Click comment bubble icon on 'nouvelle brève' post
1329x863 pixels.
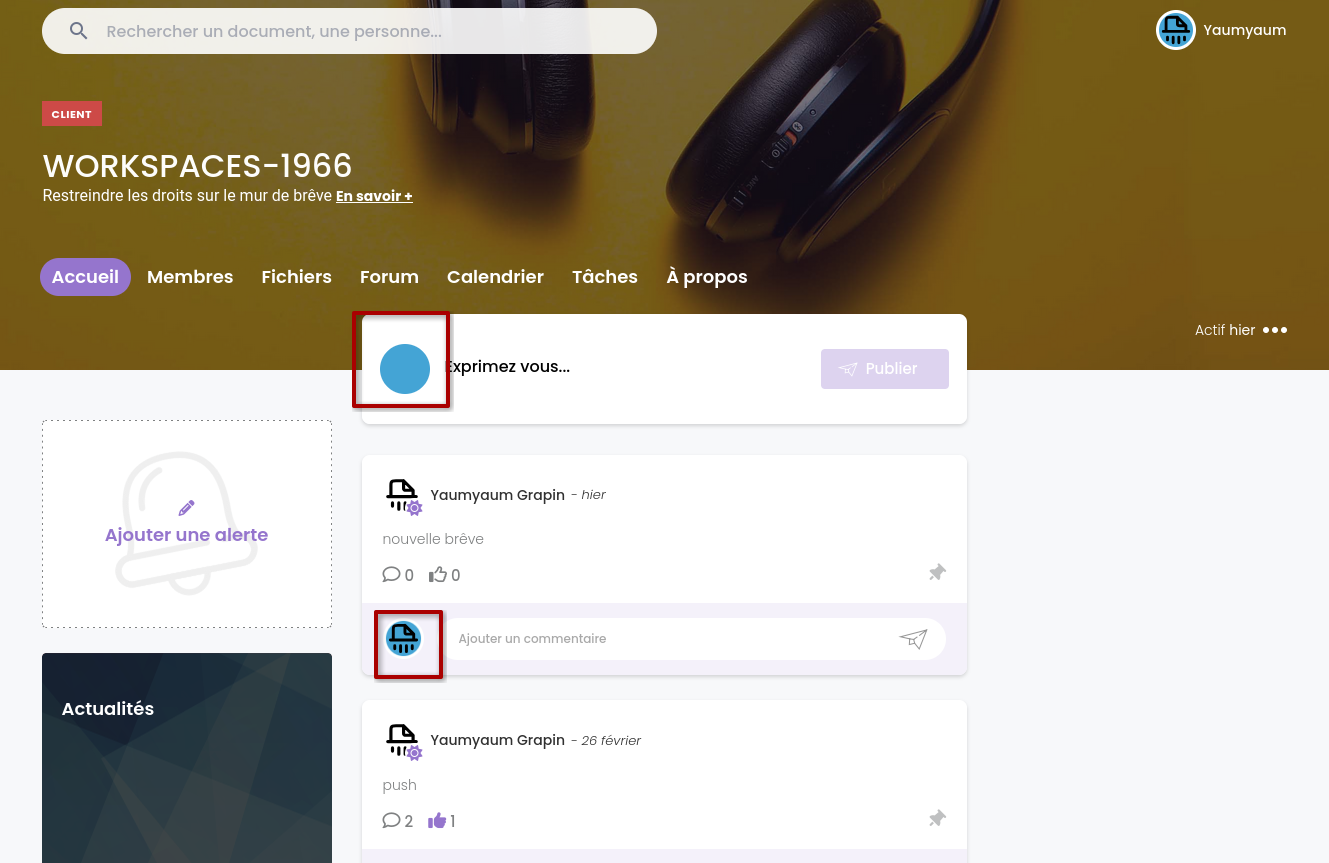point(391,574)
